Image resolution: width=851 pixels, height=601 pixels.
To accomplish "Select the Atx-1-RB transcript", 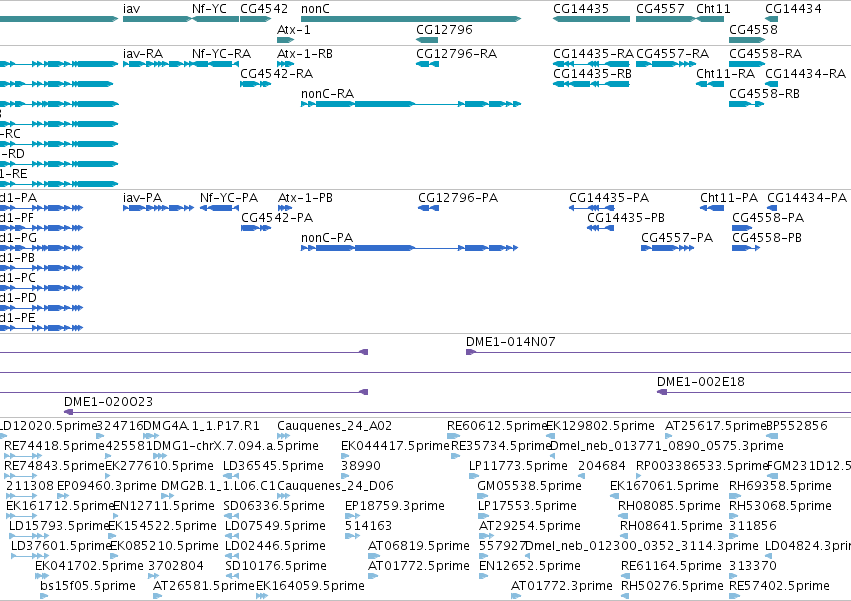I will 285,64.
